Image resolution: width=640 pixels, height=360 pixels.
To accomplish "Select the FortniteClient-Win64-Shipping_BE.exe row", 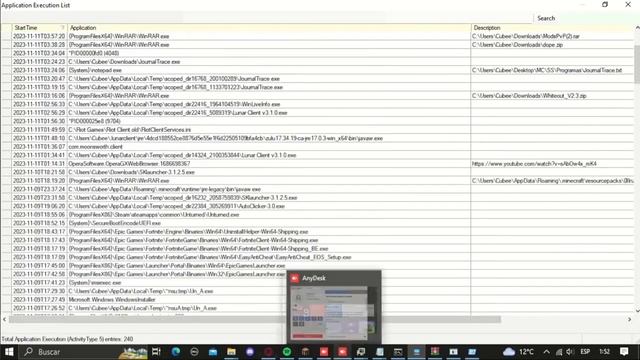I will [x=318, y=249].
